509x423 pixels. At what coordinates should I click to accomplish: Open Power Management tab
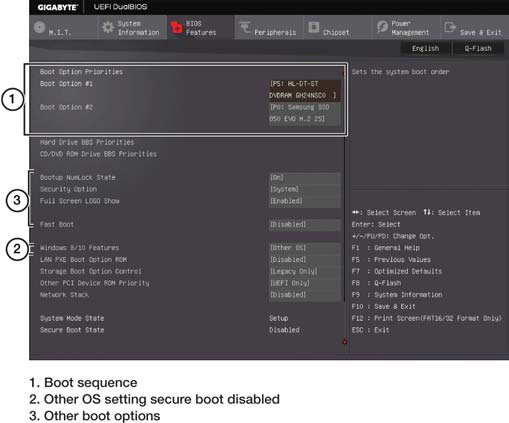pos(406,28)
